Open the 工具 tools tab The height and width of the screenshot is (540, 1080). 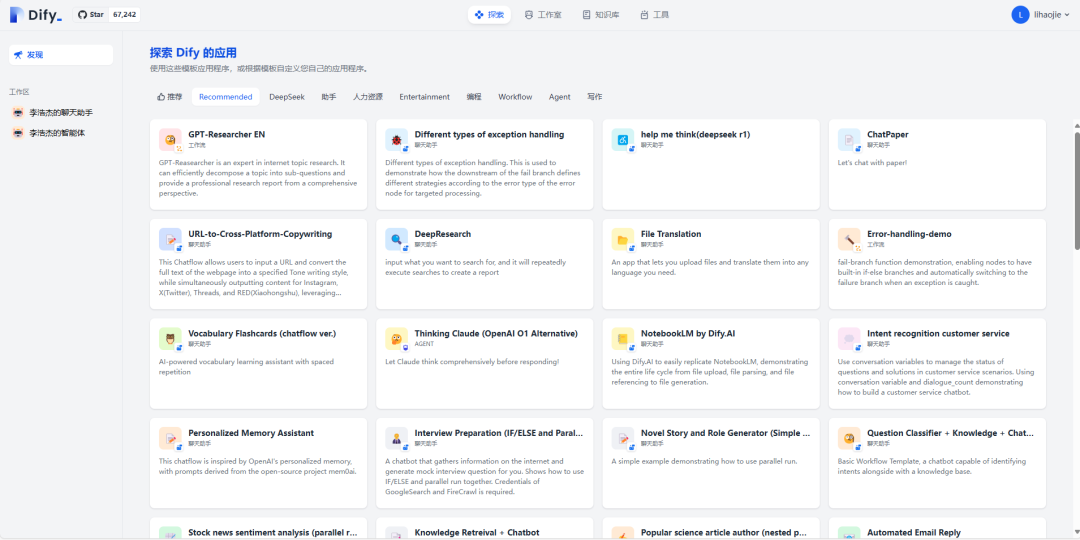654,14
